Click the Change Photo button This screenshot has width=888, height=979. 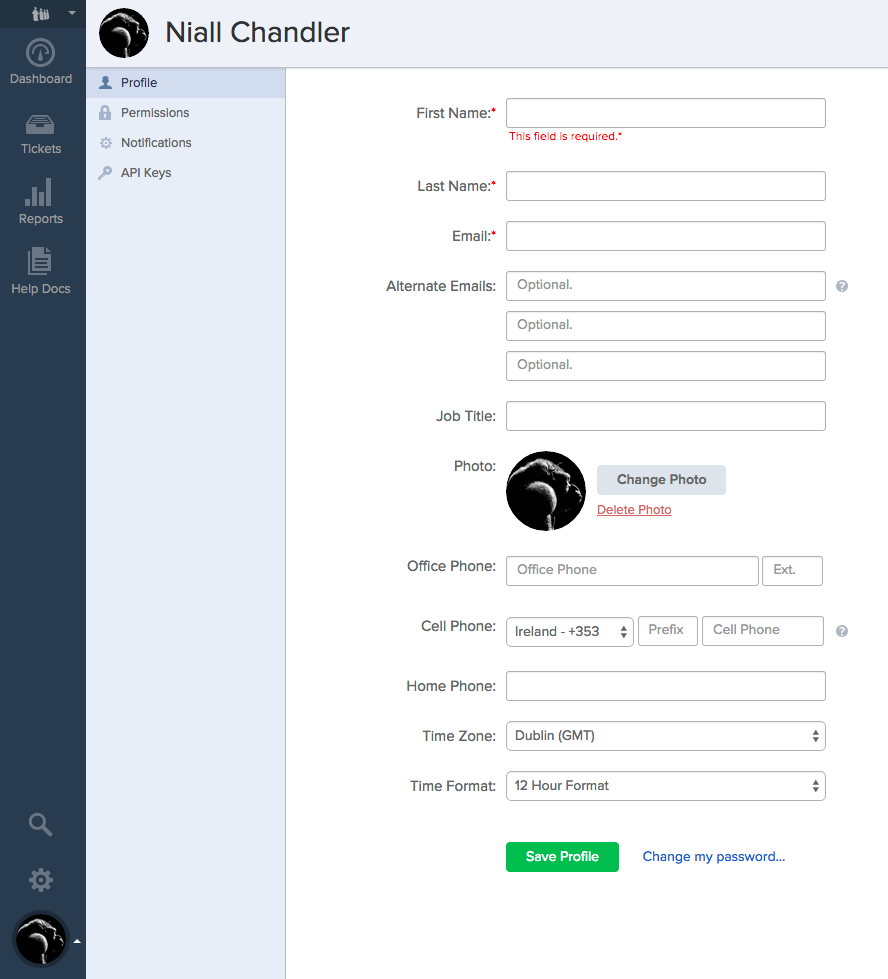[x=661, y=480]
